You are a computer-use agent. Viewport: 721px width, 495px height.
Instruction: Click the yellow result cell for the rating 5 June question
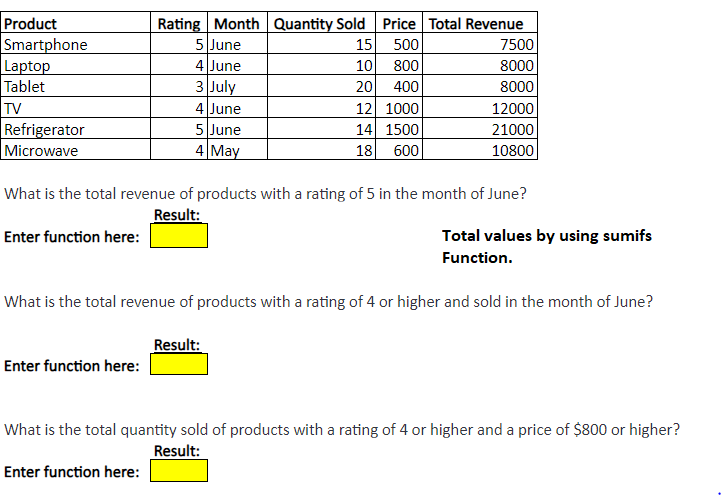pos(179,236)
